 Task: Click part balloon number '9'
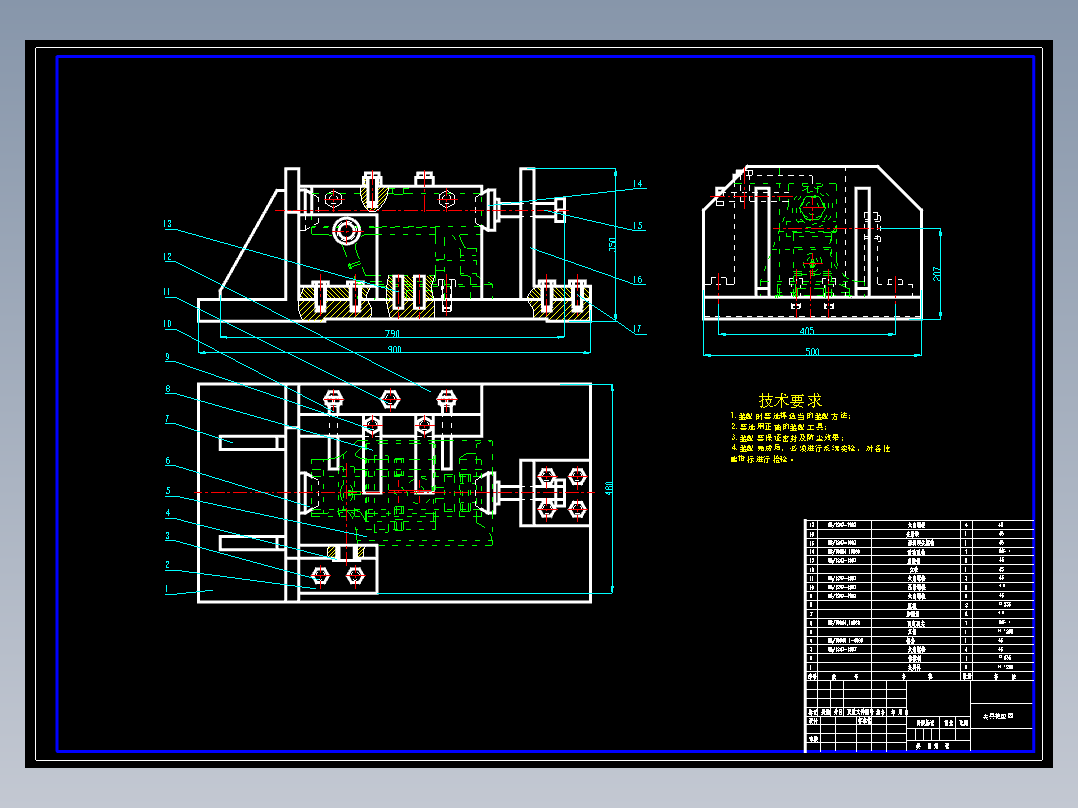coord(167,356)
